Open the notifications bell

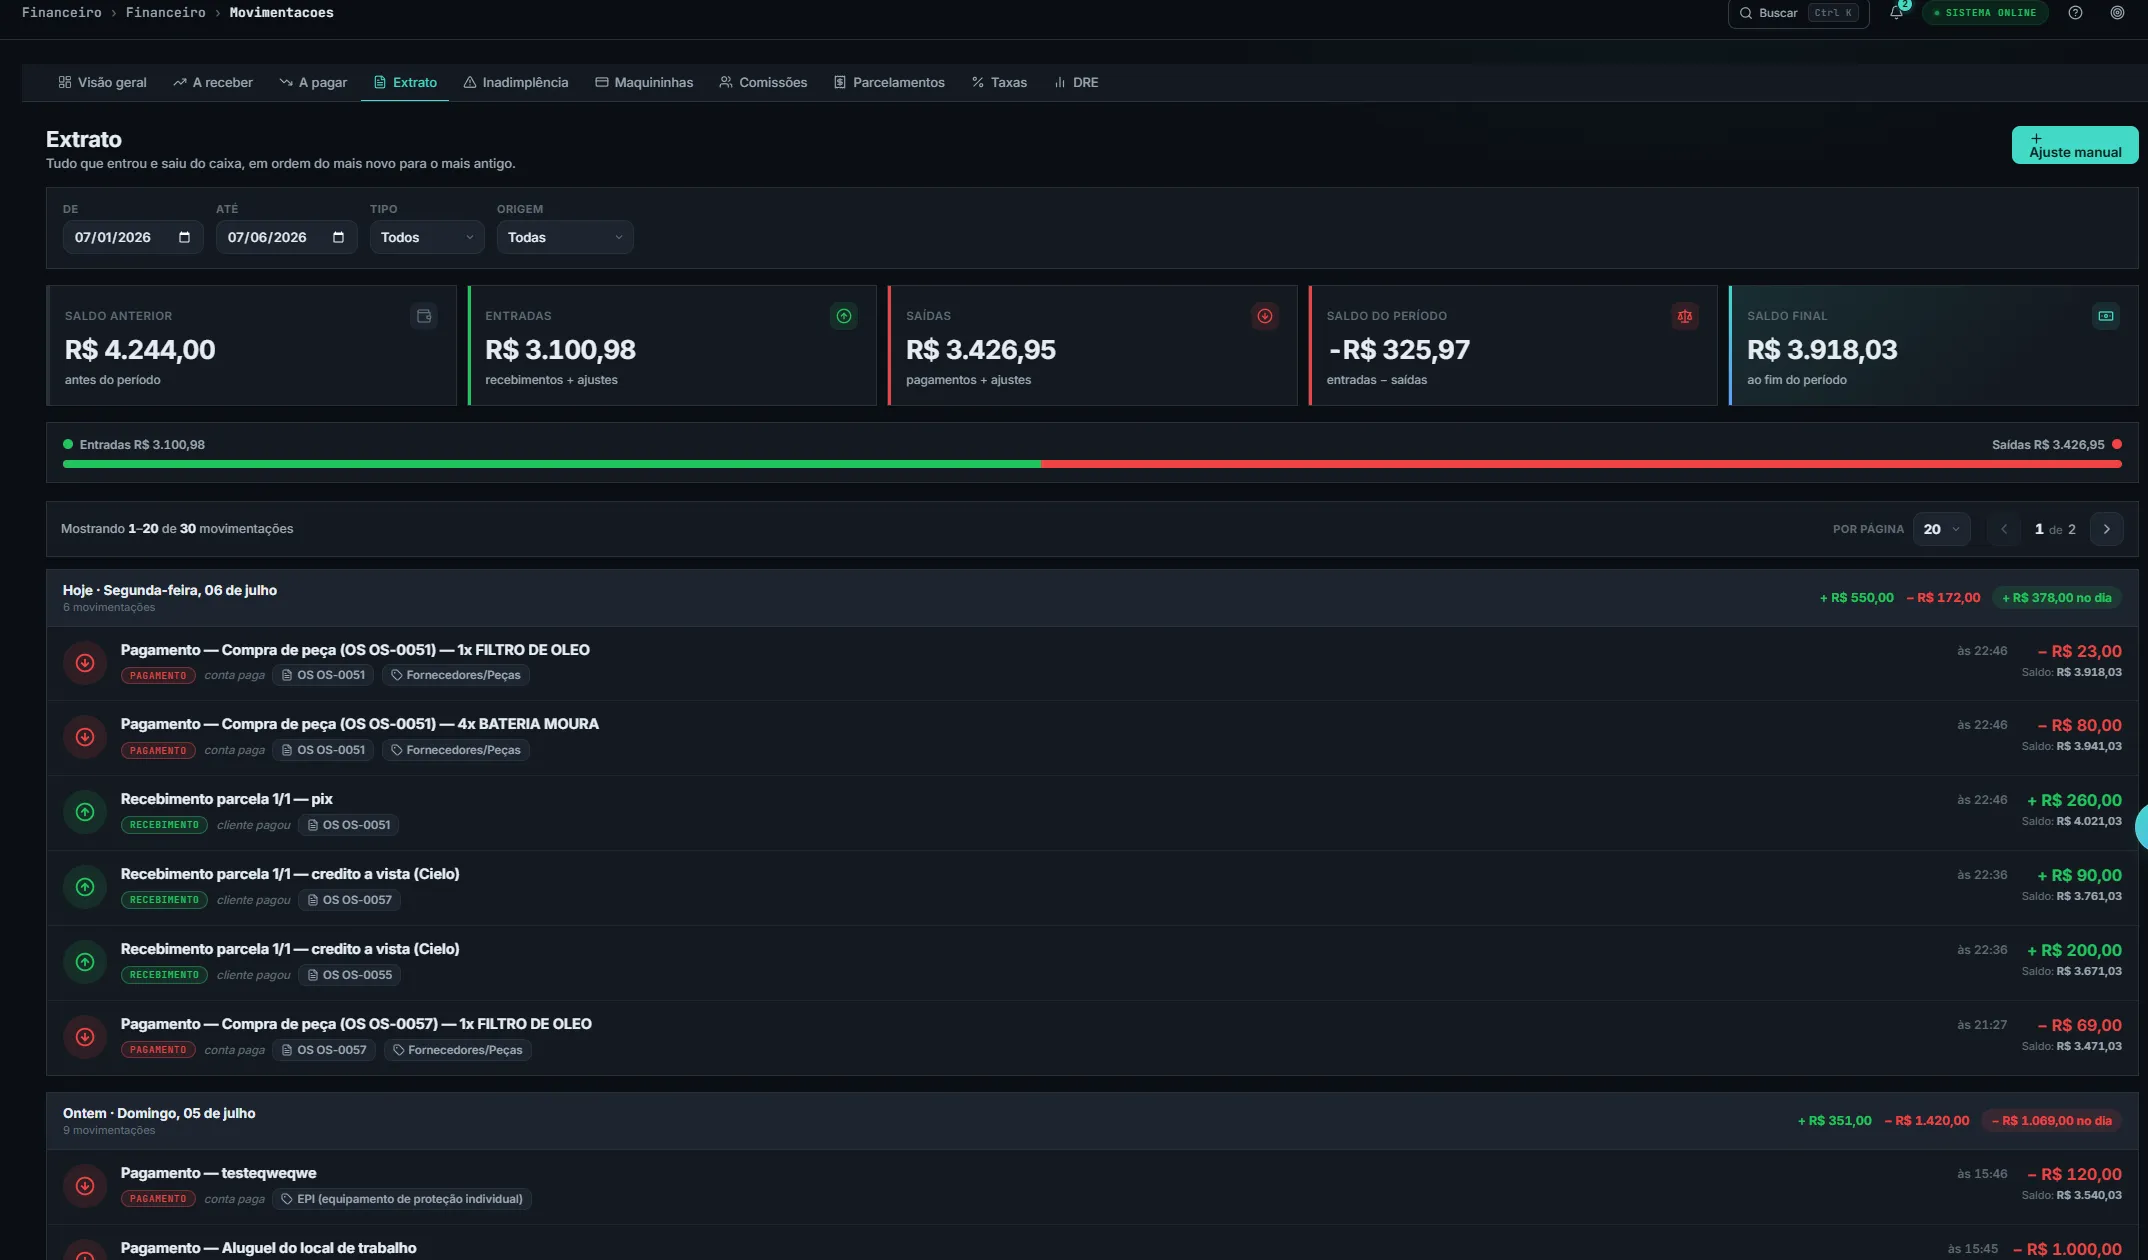(x=1896, y=13)
